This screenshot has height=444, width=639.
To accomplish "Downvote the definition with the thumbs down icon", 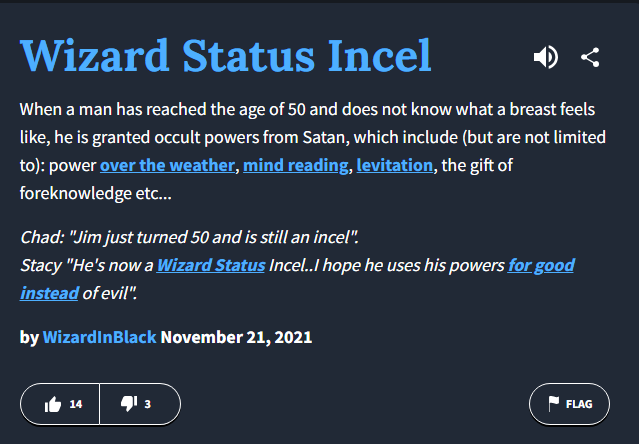I will coord(128,404).
